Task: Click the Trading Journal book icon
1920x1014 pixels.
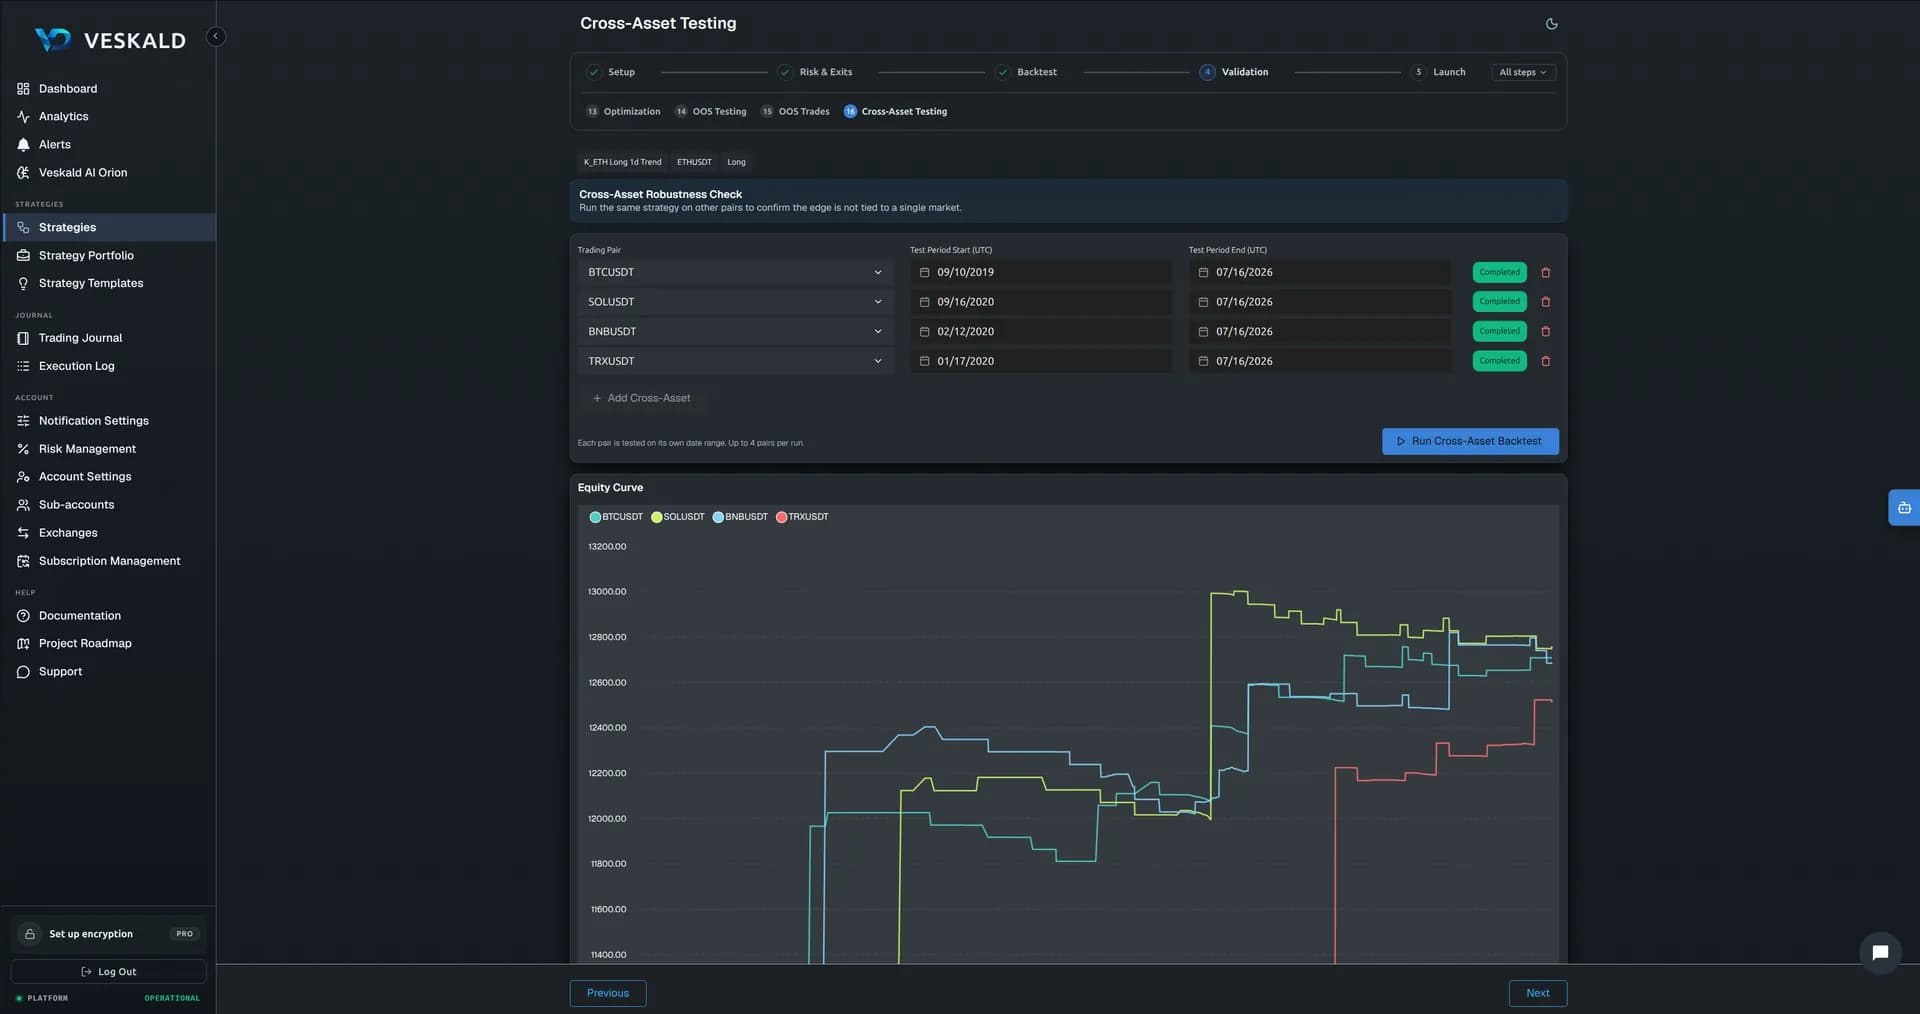Action: (23, 338)
